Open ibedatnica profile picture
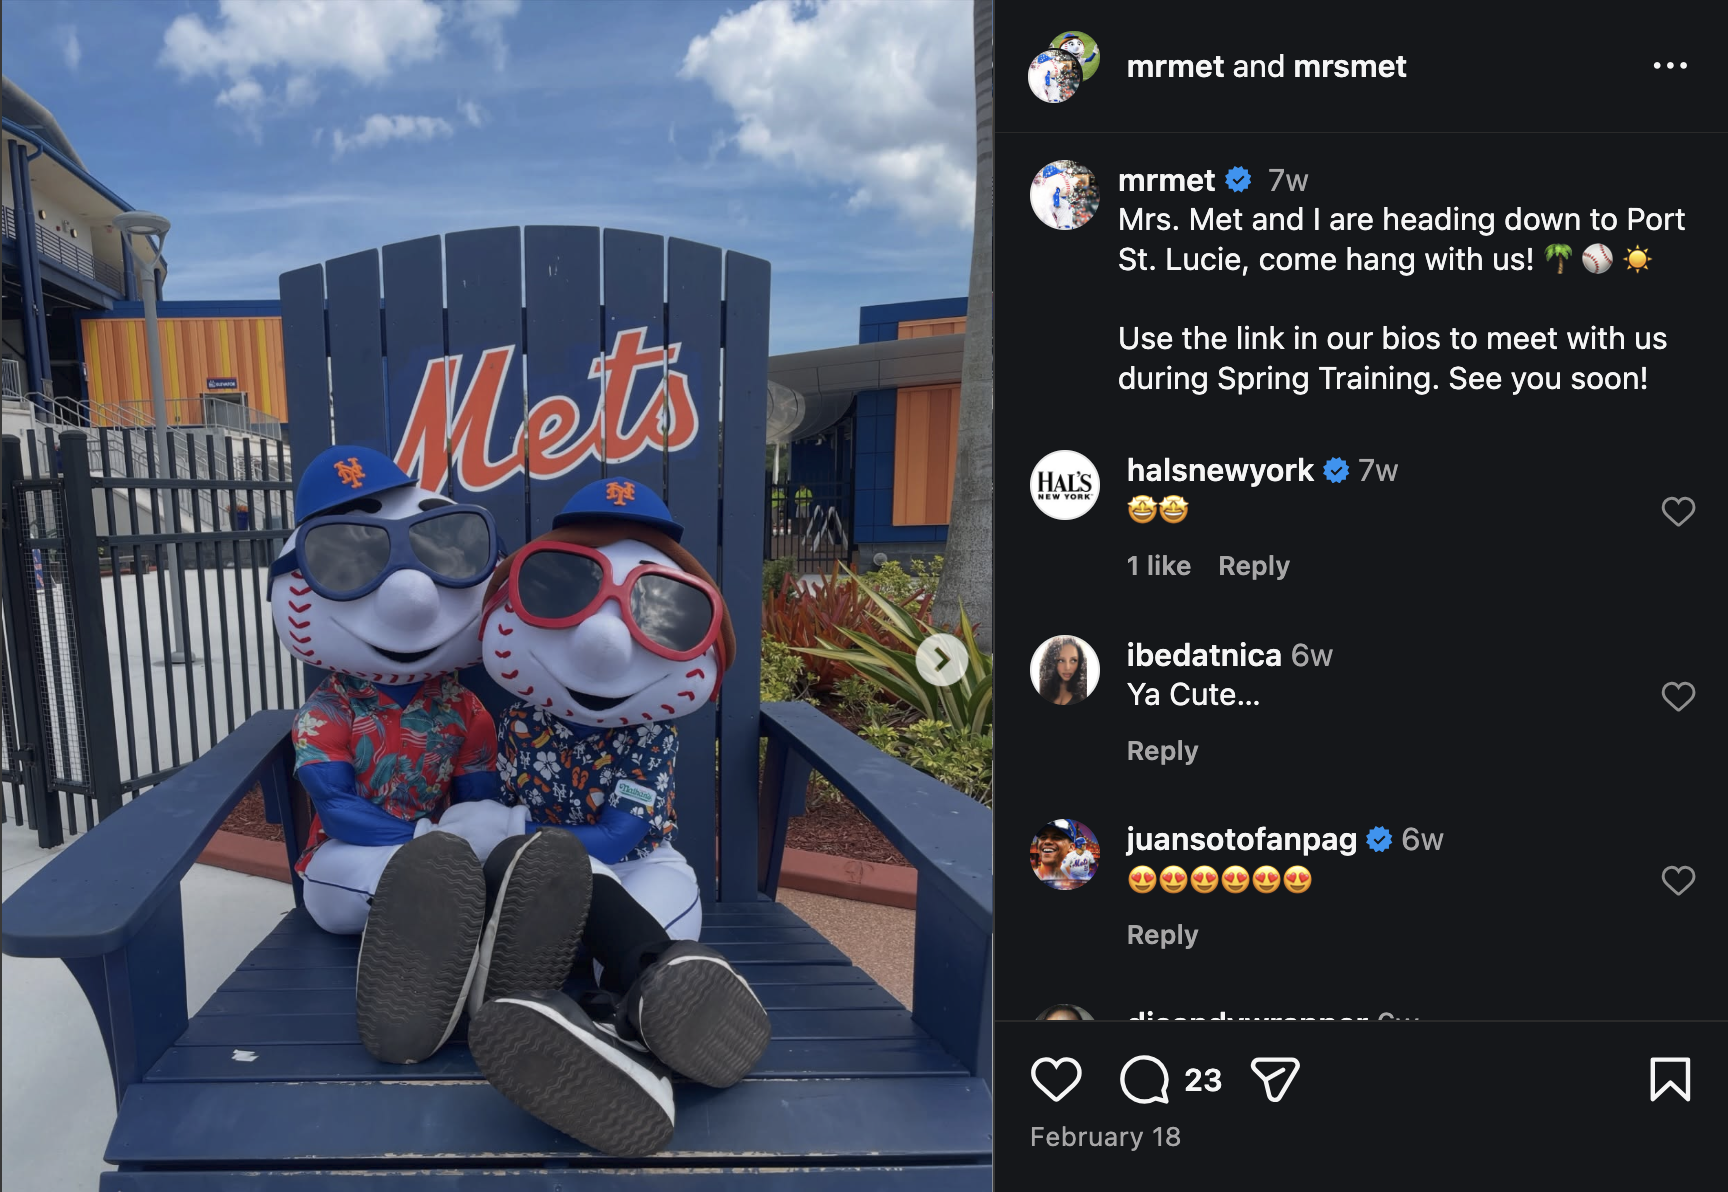This screenshot has width=1728, height=1192. [x=1065, y=670]
